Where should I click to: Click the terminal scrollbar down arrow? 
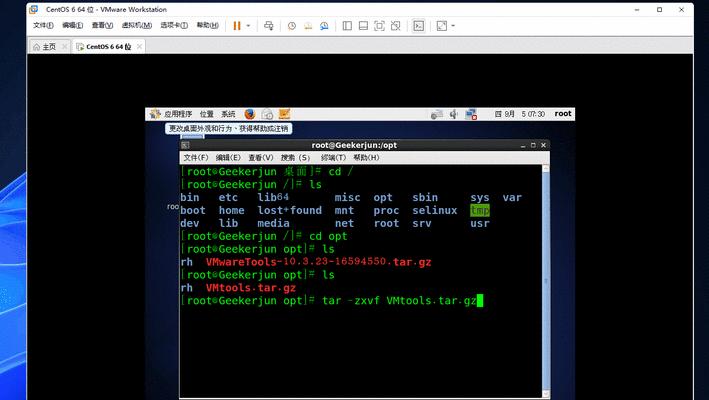click(x=546, y=394)
